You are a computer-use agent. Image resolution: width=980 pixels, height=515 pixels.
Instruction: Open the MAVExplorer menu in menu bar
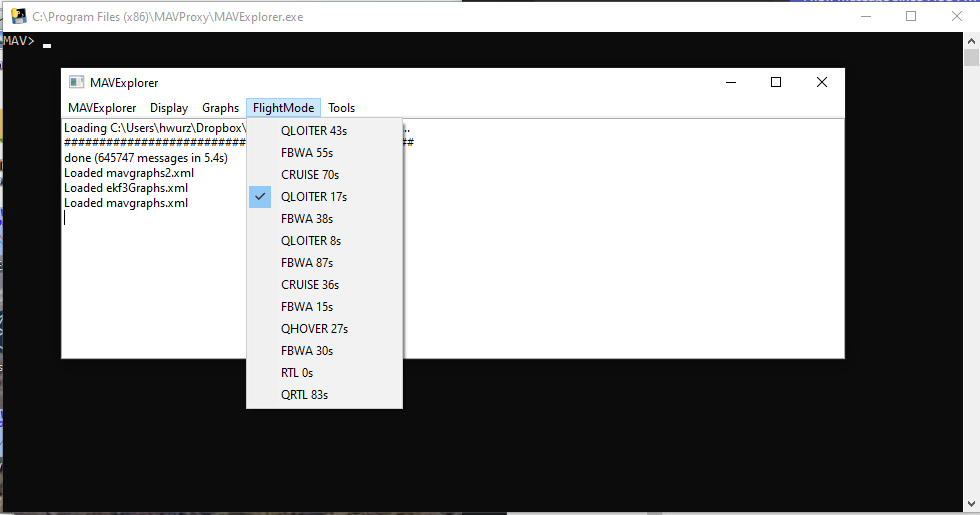point(102,108)
